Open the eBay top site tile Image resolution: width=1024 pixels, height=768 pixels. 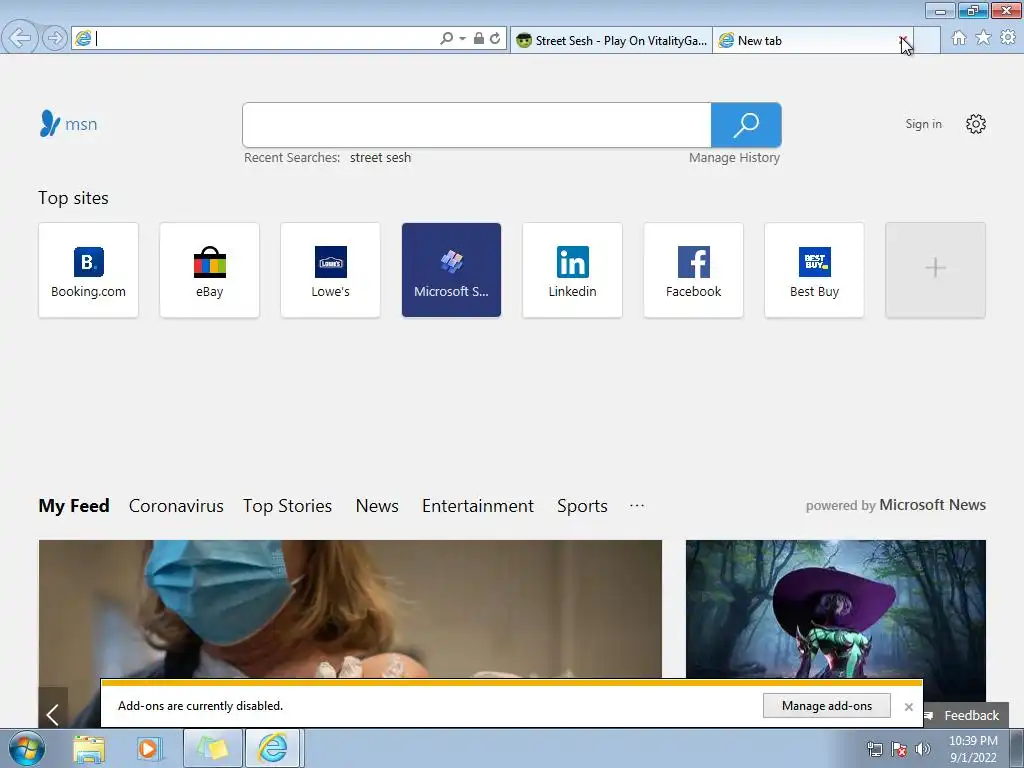[x=210, y=270]
